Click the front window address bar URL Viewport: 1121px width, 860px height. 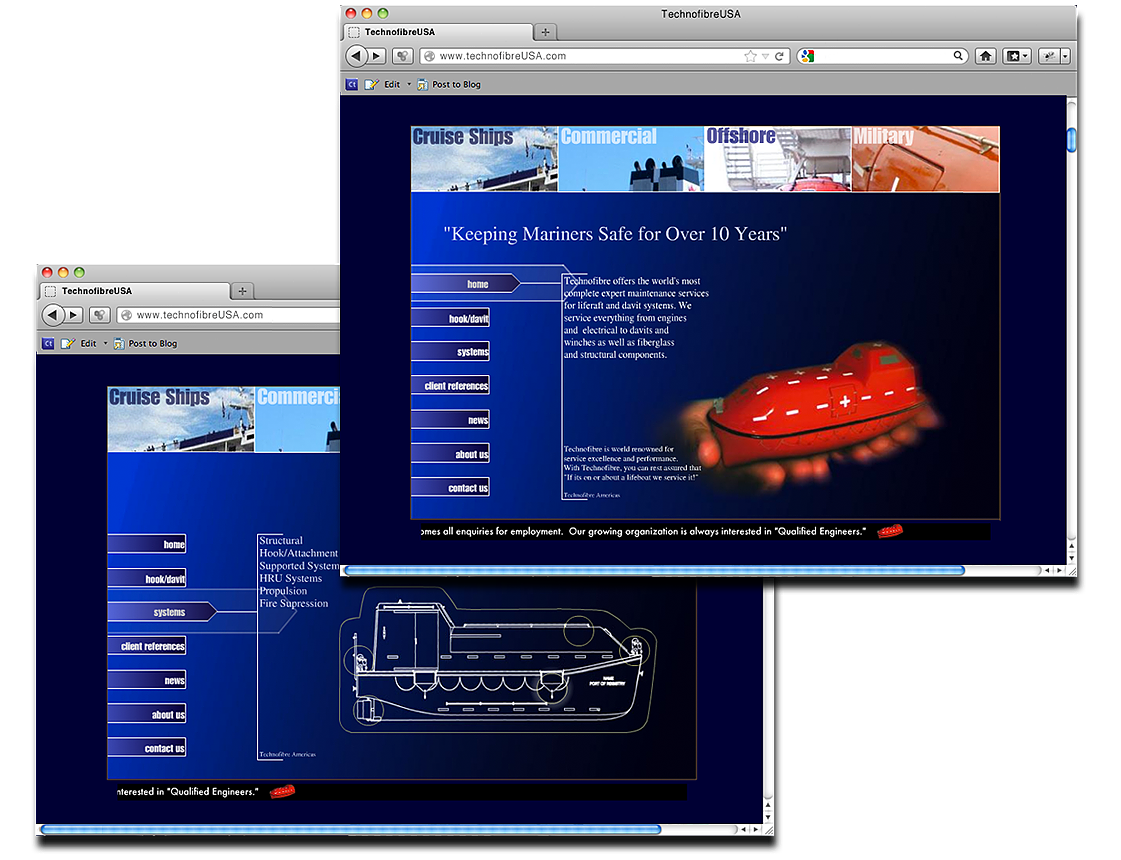click(x=503, y=56)
